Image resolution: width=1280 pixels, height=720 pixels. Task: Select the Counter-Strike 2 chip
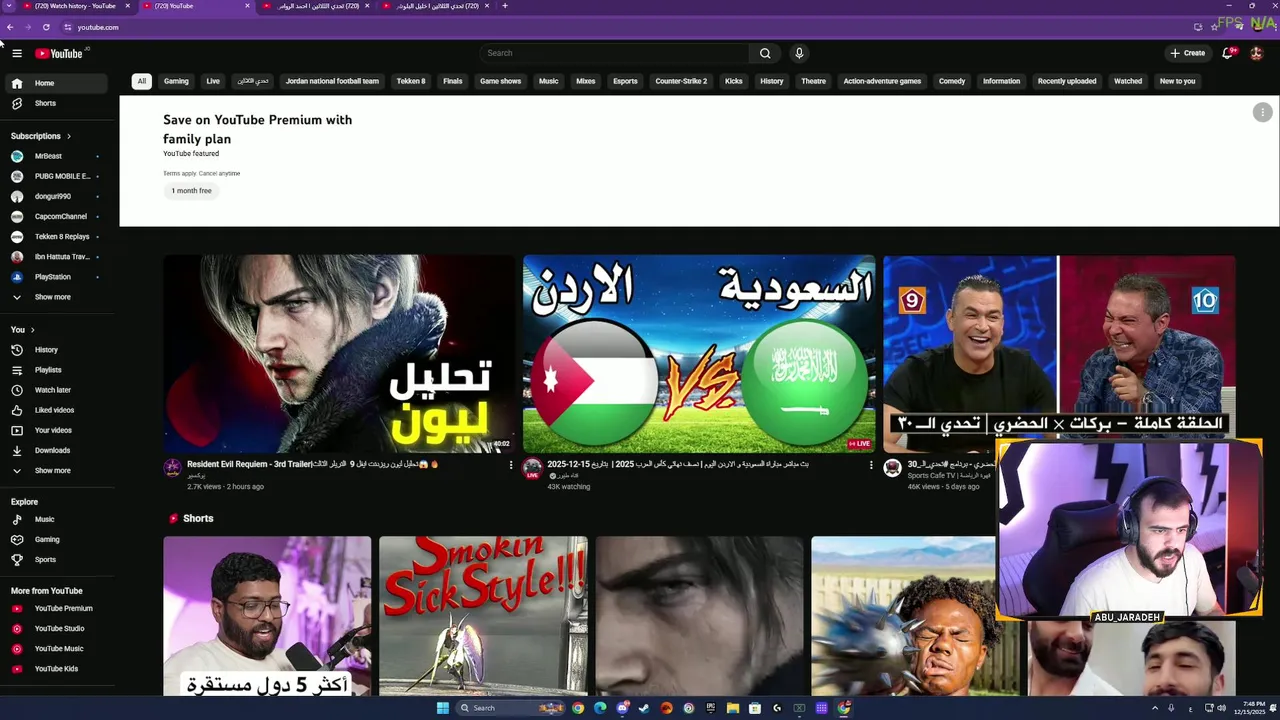pos(681,81)
